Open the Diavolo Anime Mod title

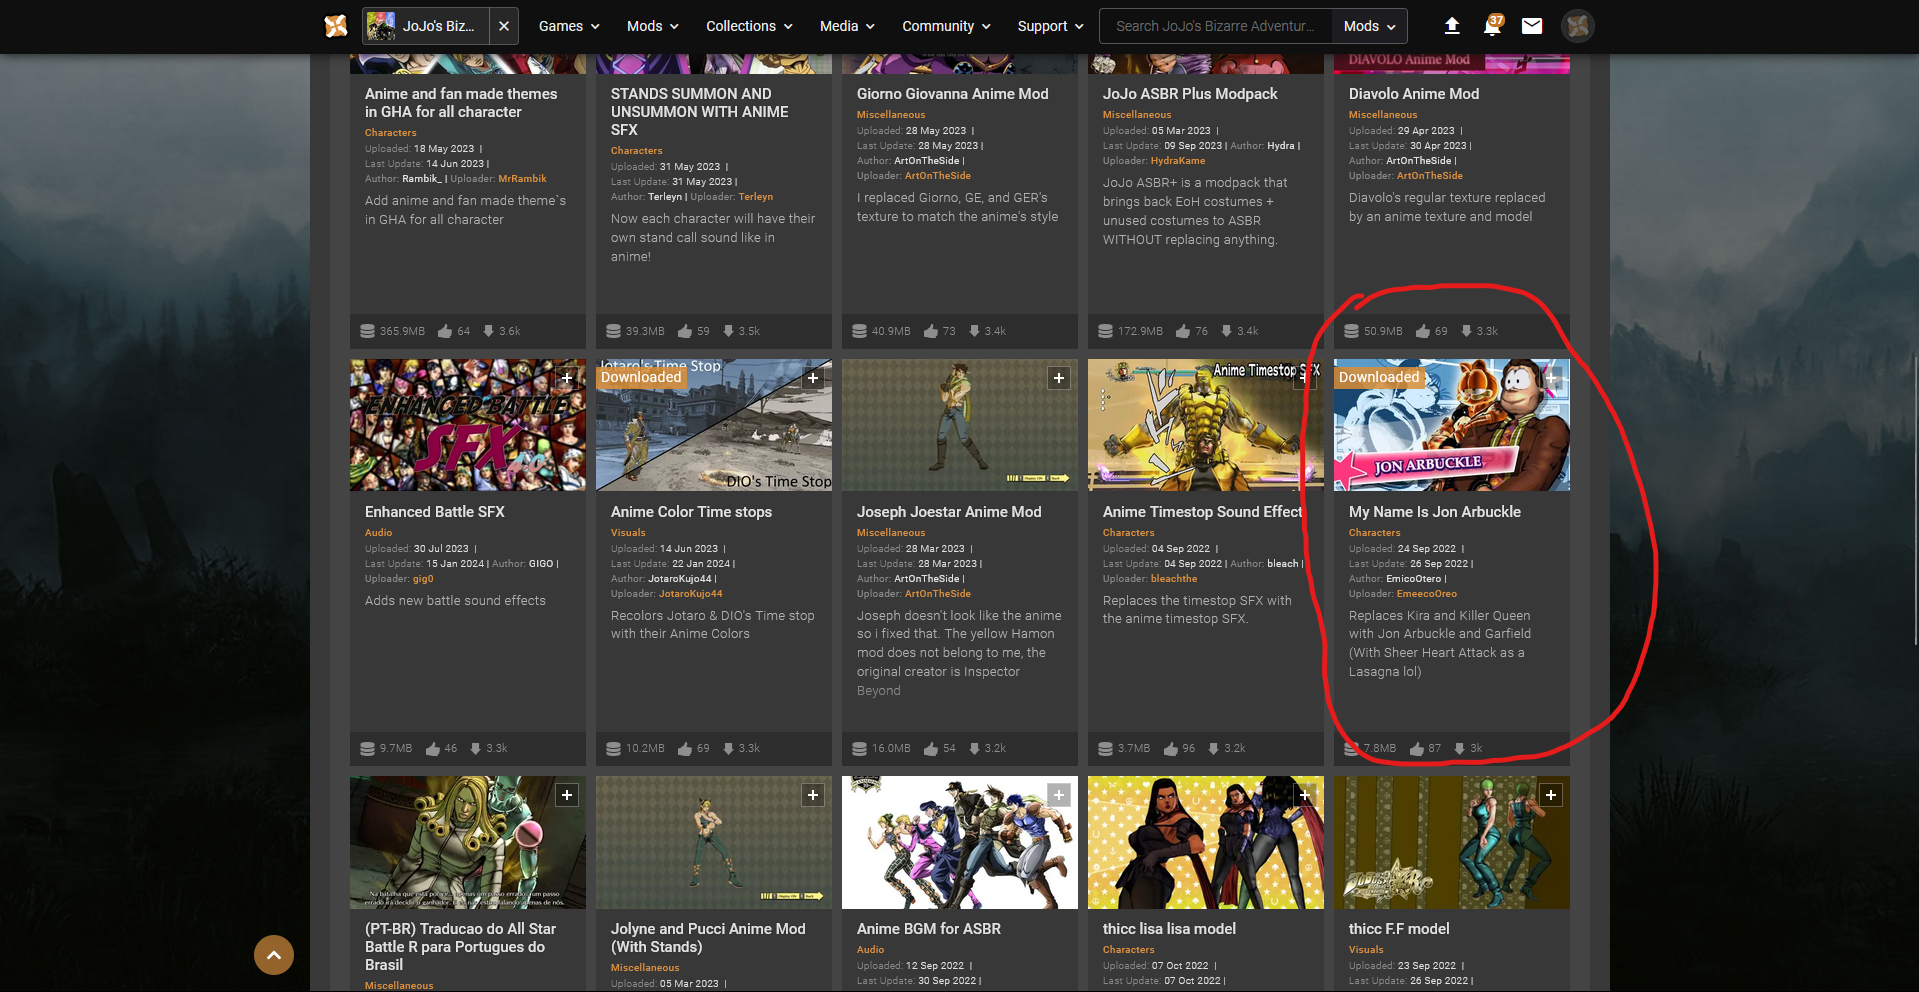pyautogui.click(x=1414, y=94)
